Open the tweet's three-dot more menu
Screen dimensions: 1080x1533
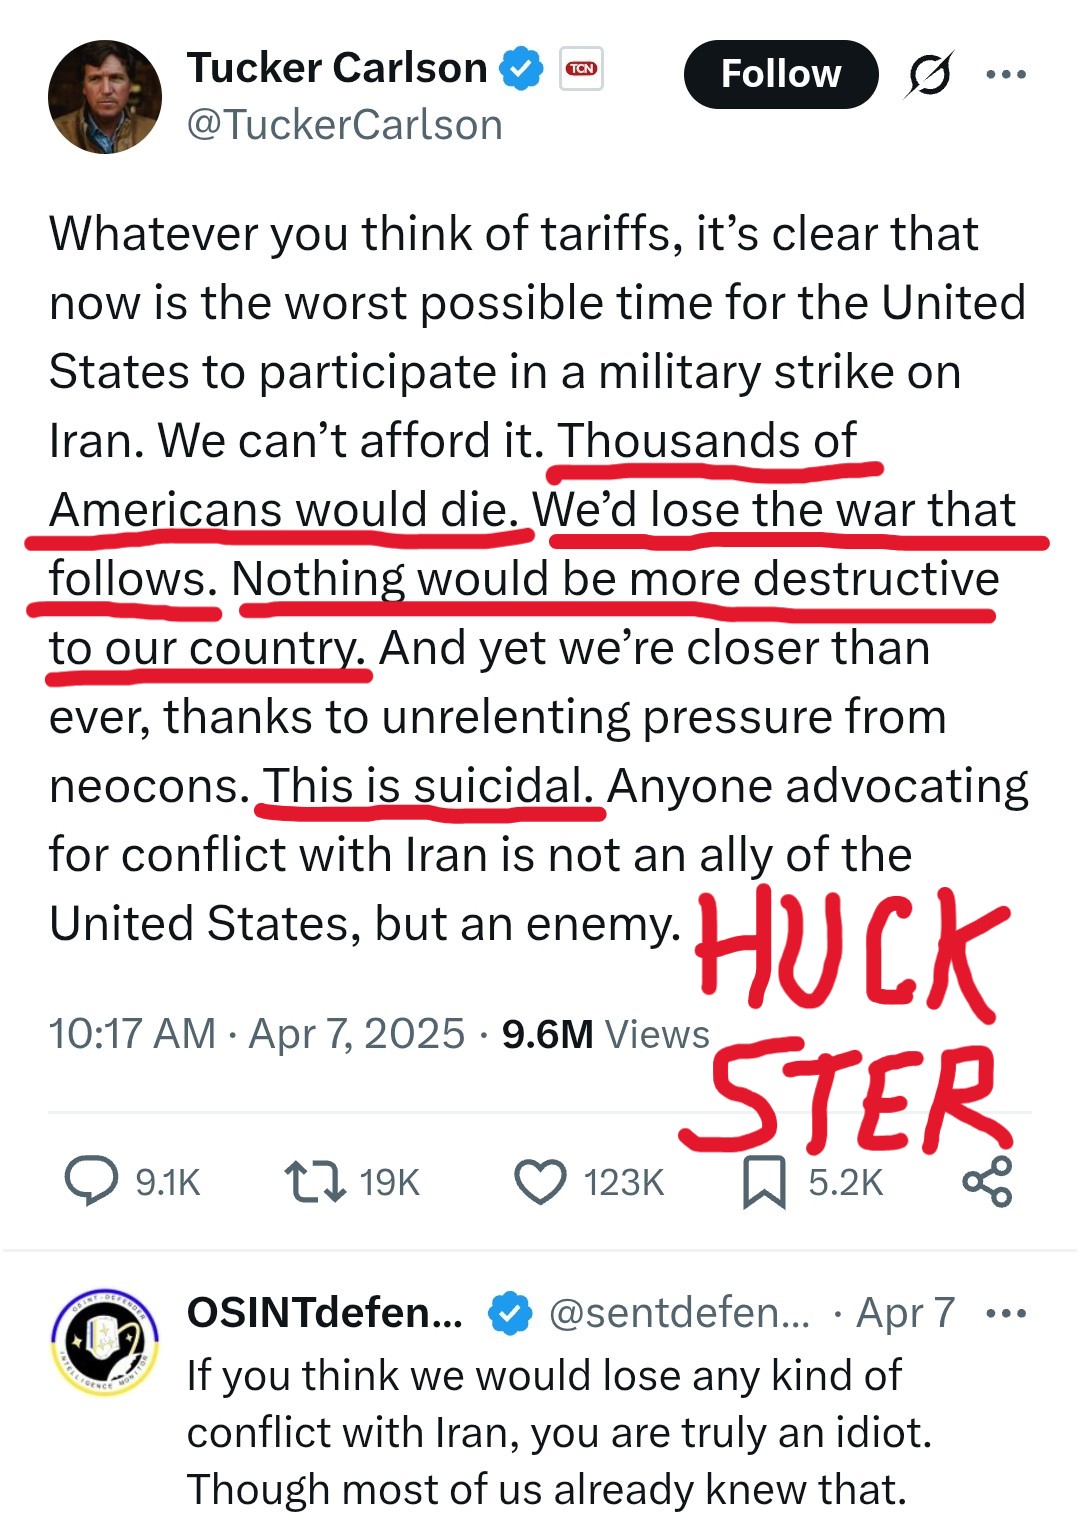point(1006,74)
